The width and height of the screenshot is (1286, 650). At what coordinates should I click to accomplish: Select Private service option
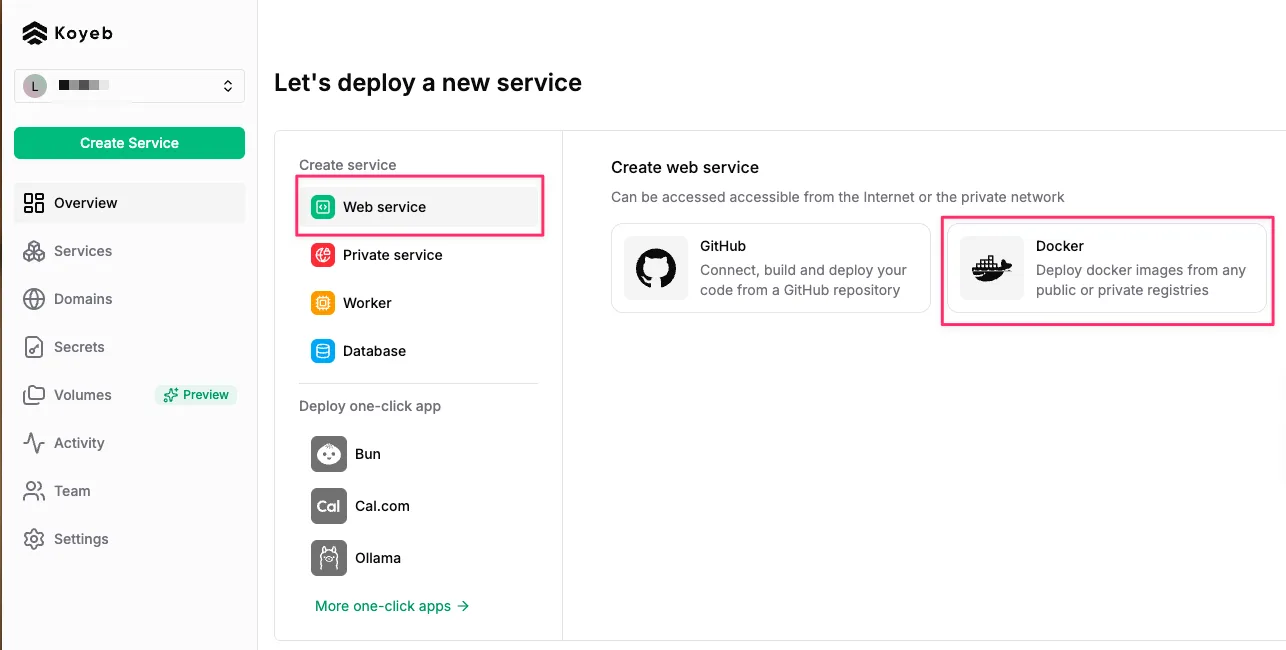[x=419, y=255]
